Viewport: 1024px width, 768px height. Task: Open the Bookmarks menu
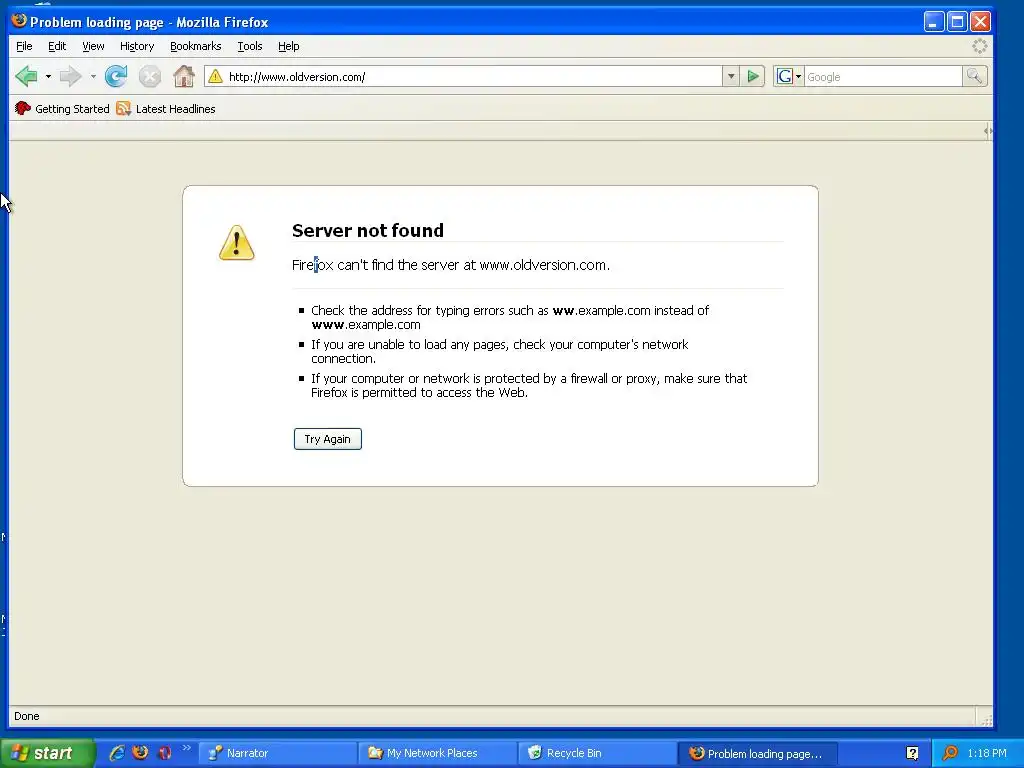195,46
